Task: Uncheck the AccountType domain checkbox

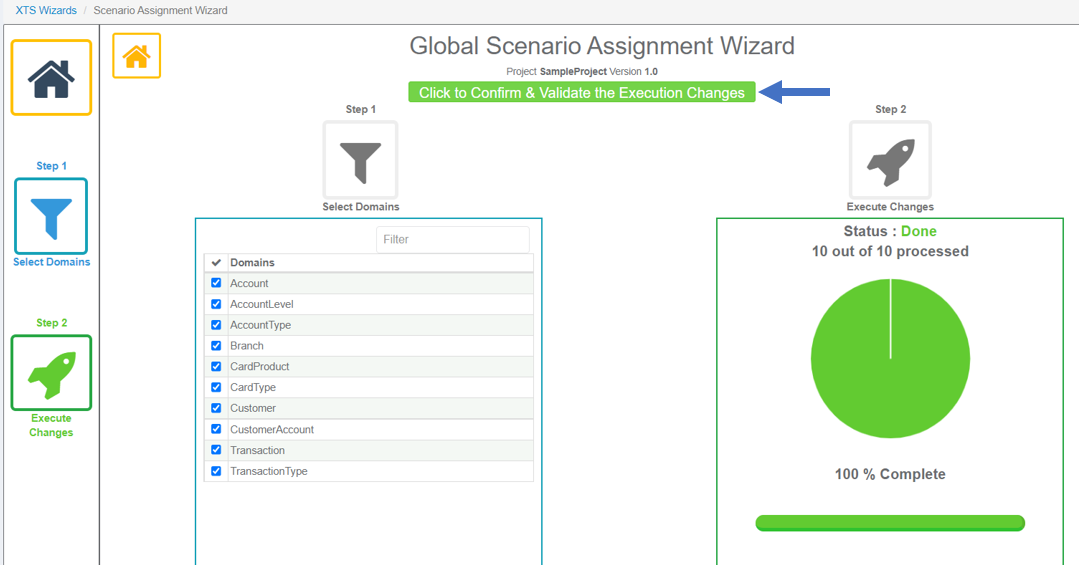Action: point(216,325)
